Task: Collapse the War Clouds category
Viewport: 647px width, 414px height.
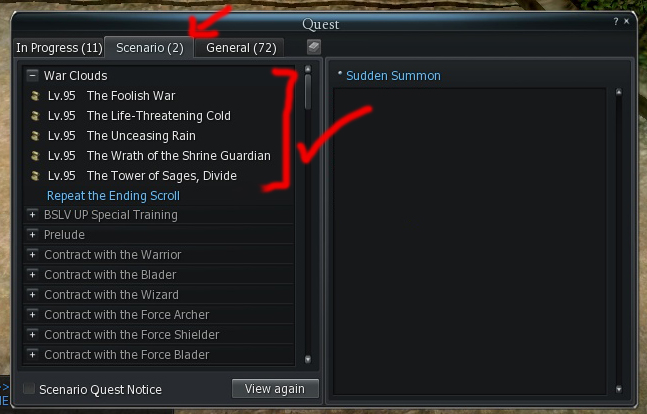Action: pyautogui.click(x=32, y=76)
